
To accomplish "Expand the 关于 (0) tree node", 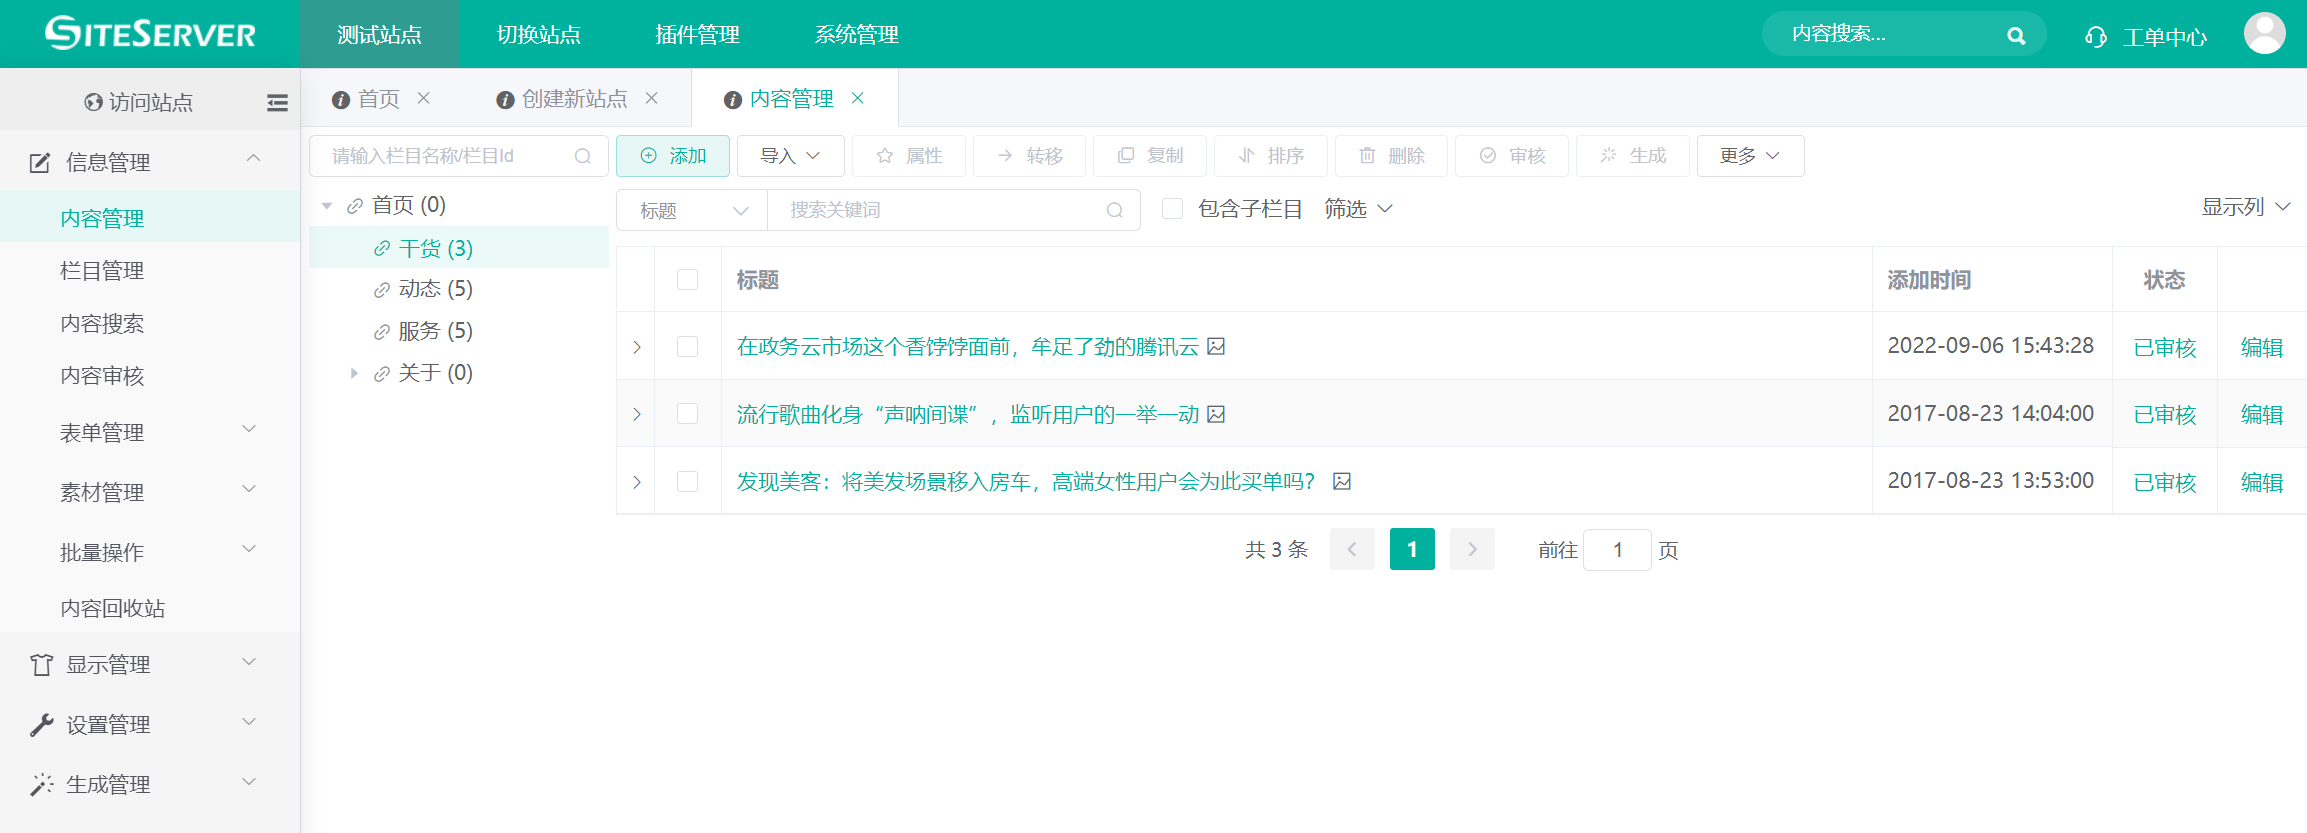I will coord(354,373).
